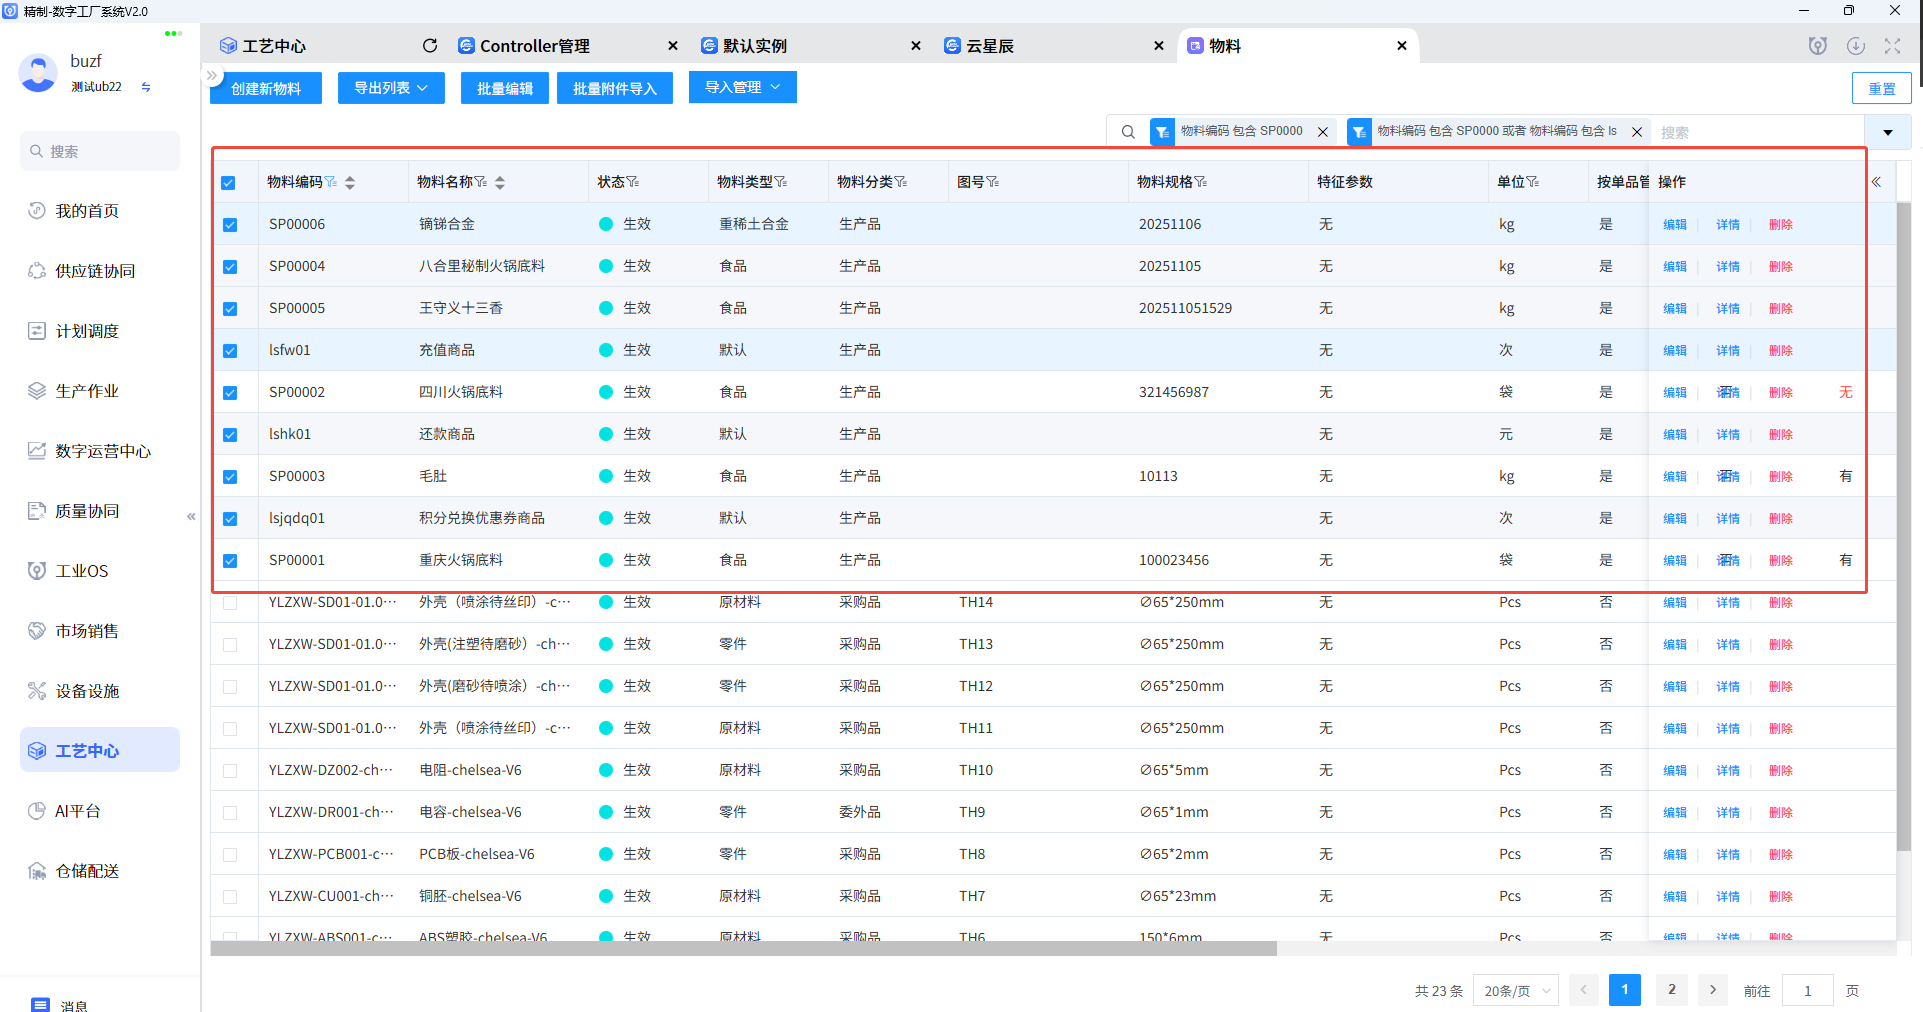Click the download icon at top right

tap(1856, 46)
